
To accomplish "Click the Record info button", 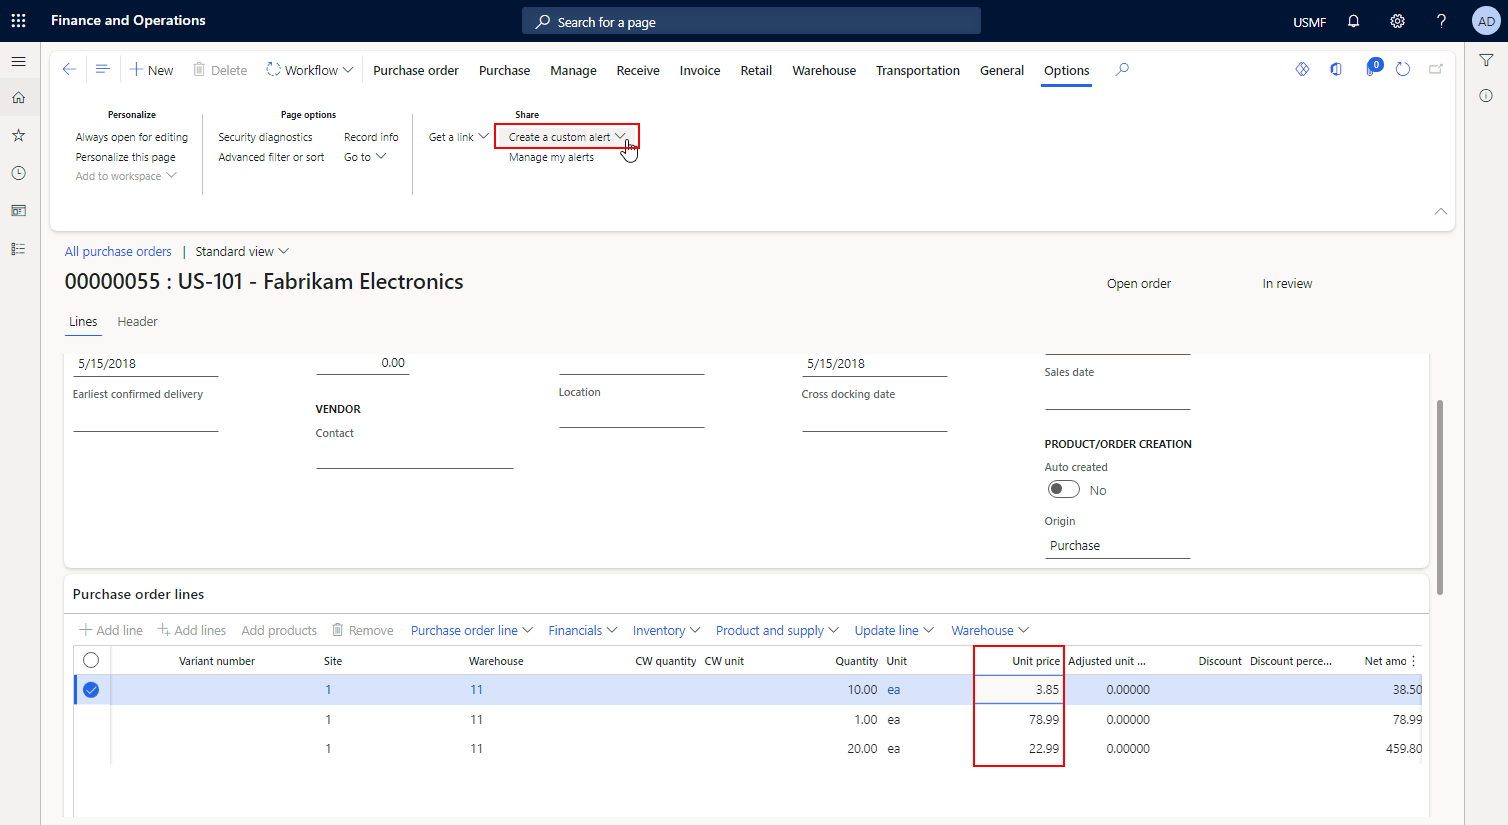I will coord(371,137).
